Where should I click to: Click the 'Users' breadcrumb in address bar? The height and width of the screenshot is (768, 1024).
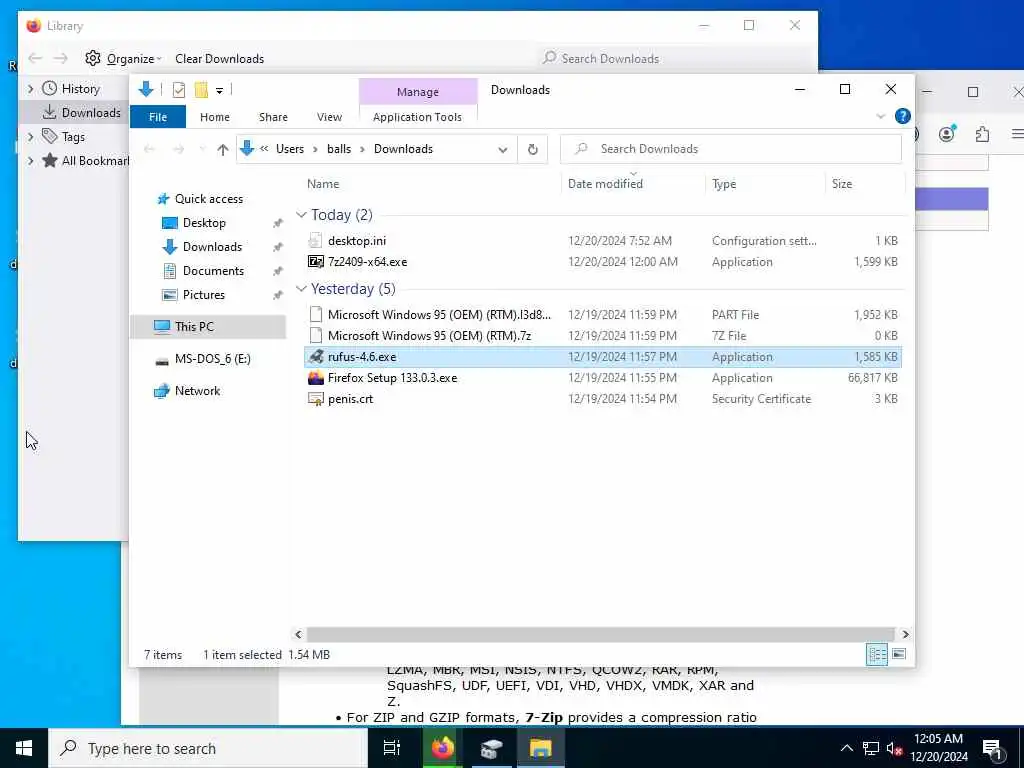coord(289,149)
